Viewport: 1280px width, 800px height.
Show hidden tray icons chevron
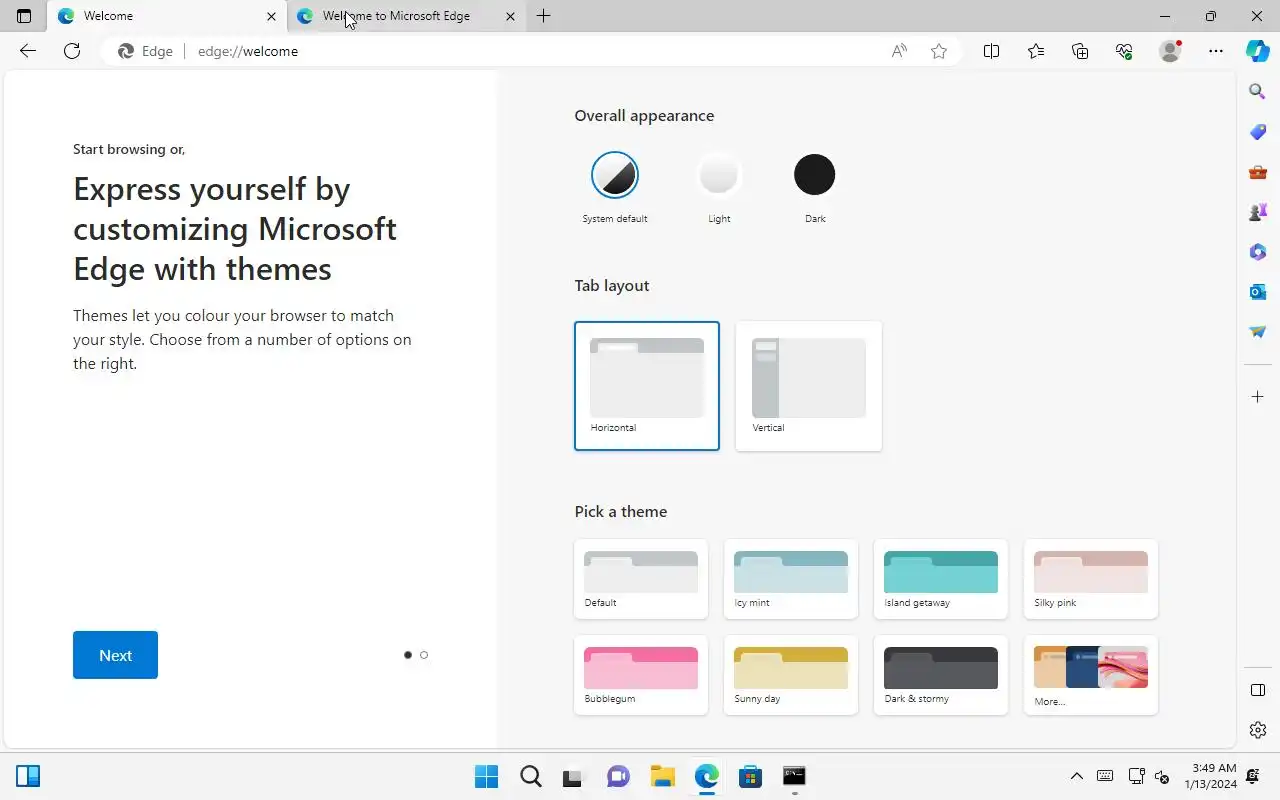(1077, 776)
